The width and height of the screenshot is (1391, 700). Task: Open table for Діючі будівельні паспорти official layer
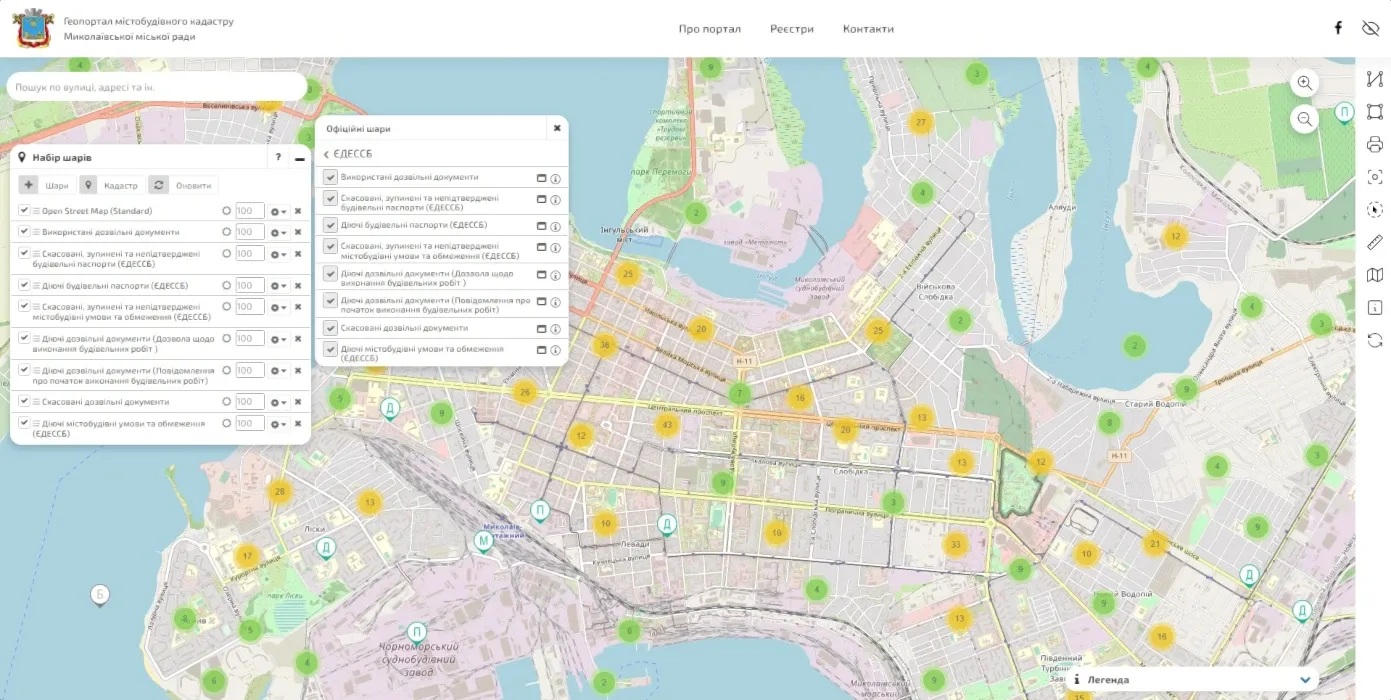coord(542,226)
